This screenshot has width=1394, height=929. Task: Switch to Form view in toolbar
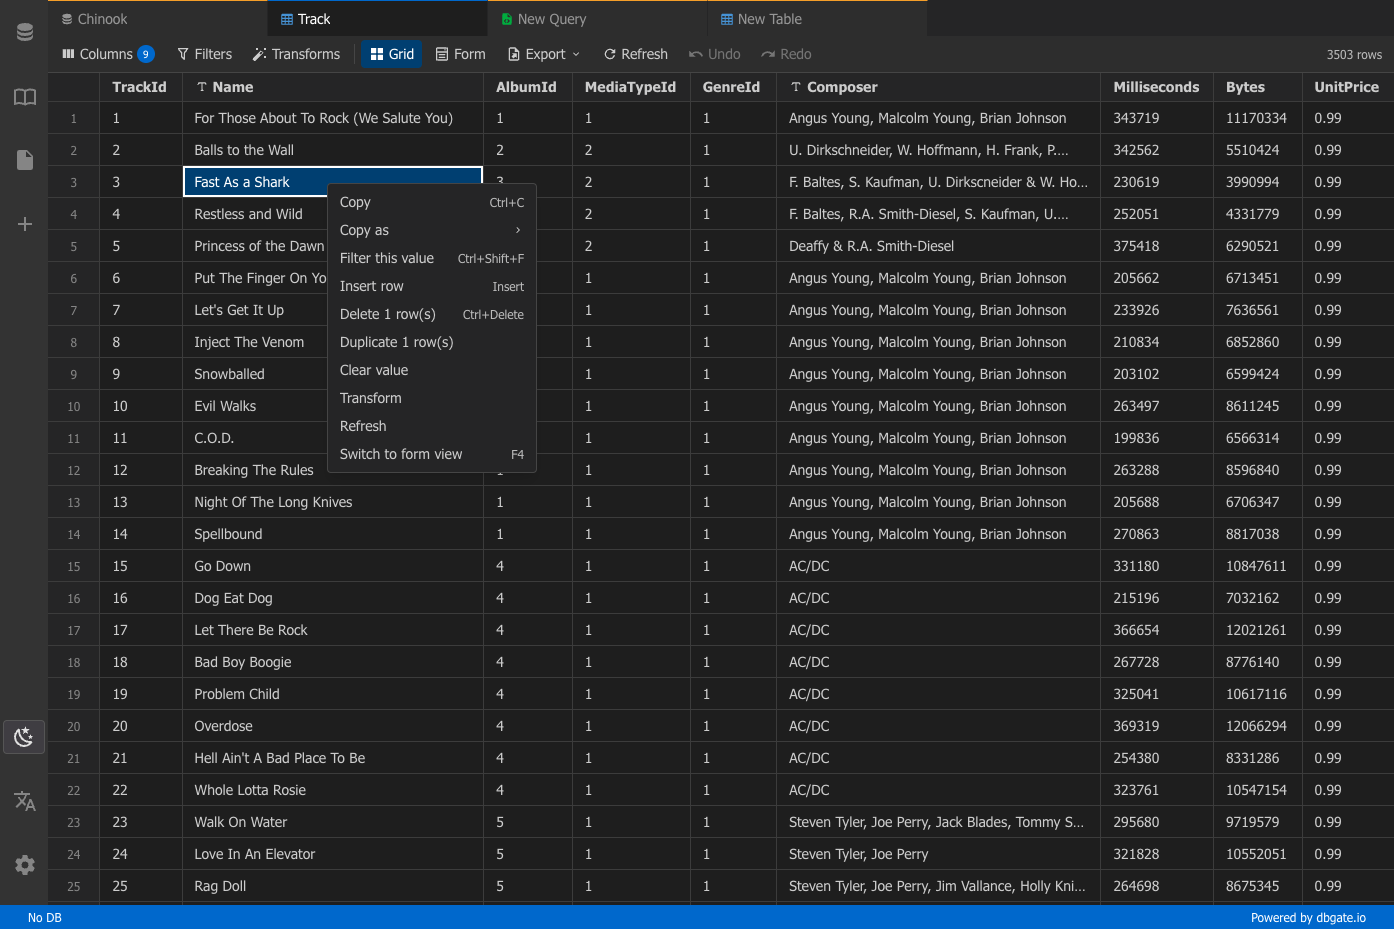tap(460, 54)
